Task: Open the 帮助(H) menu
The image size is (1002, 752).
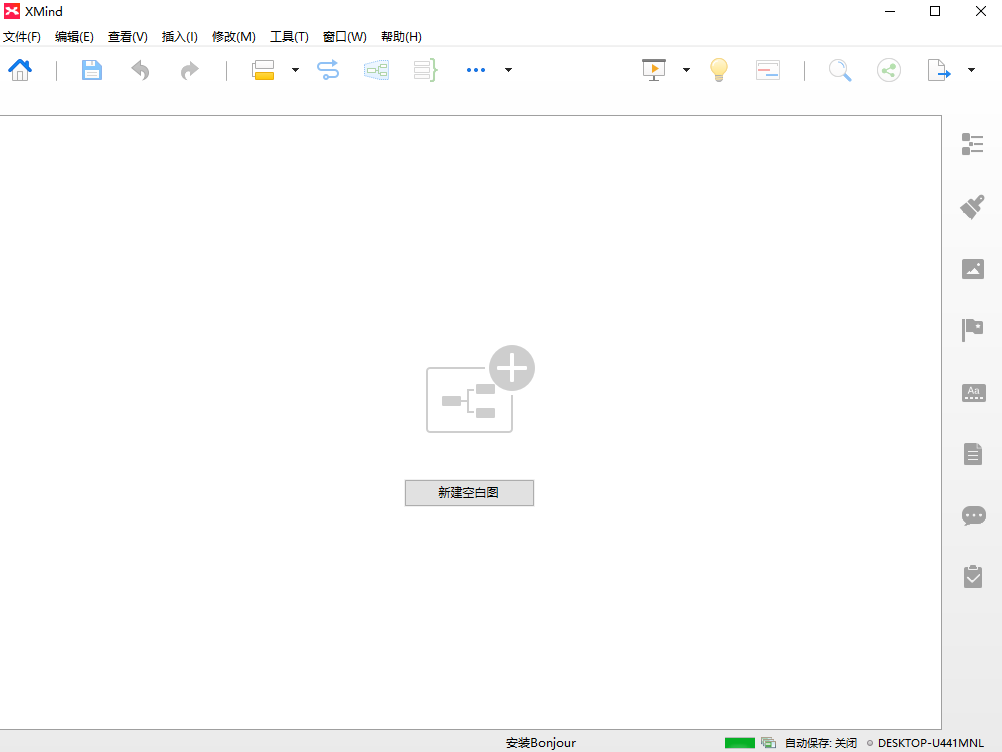Action: coord(401,36)
